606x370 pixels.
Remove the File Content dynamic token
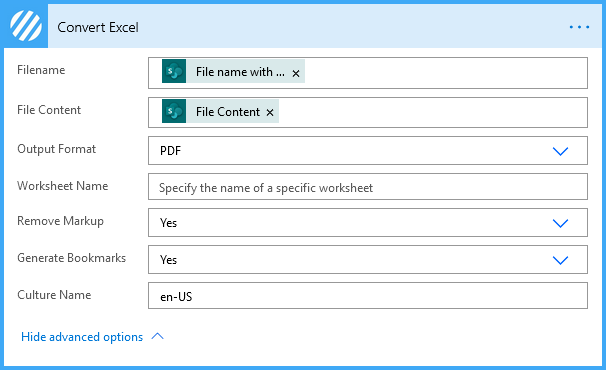point(270,113)
